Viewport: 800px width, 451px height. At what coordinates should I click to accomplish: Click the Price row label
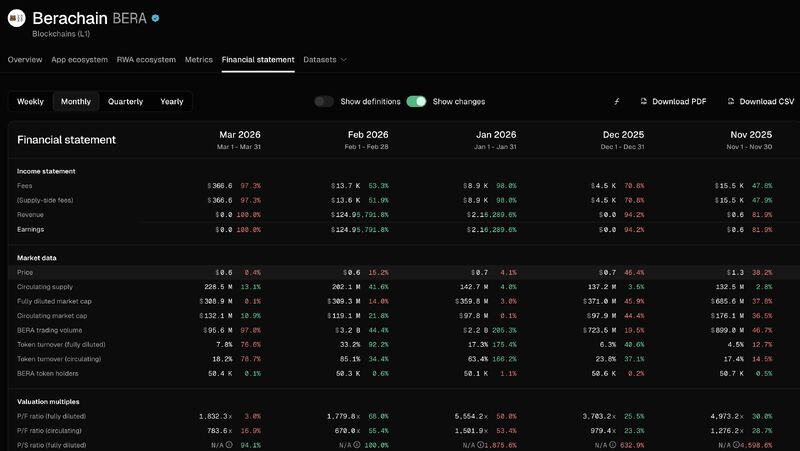click(25, 272)
